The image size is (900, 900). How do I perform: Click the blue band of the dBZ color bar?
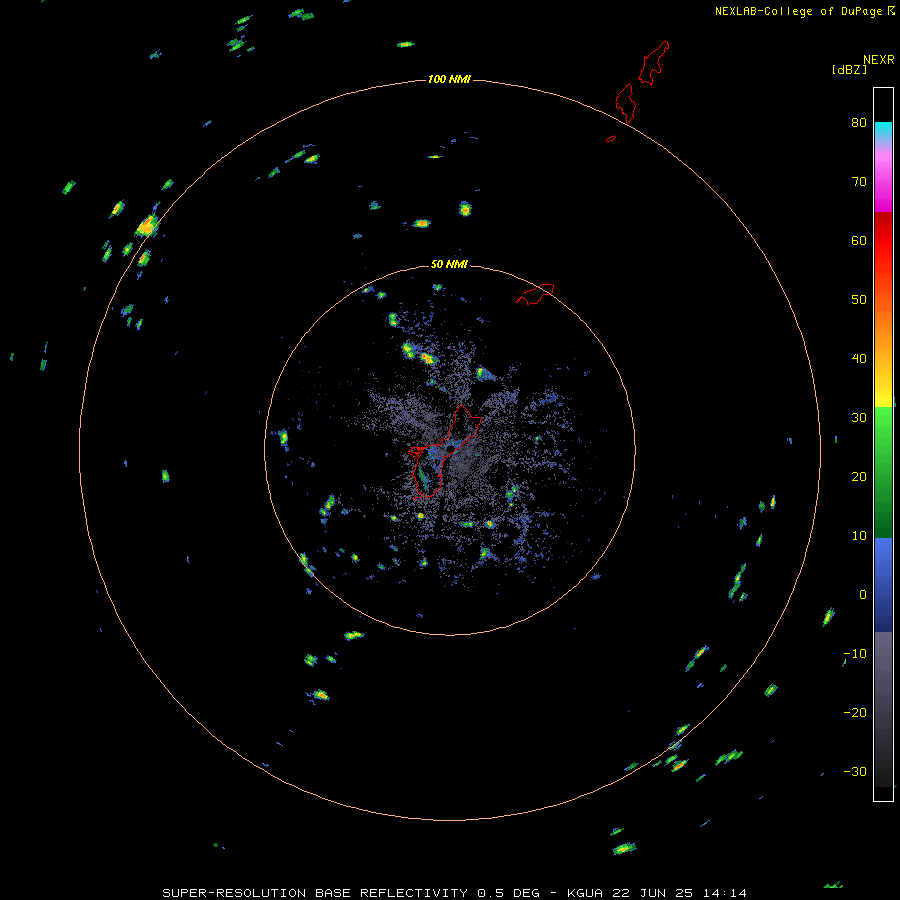pyautogui.click(x=883, y=585)
